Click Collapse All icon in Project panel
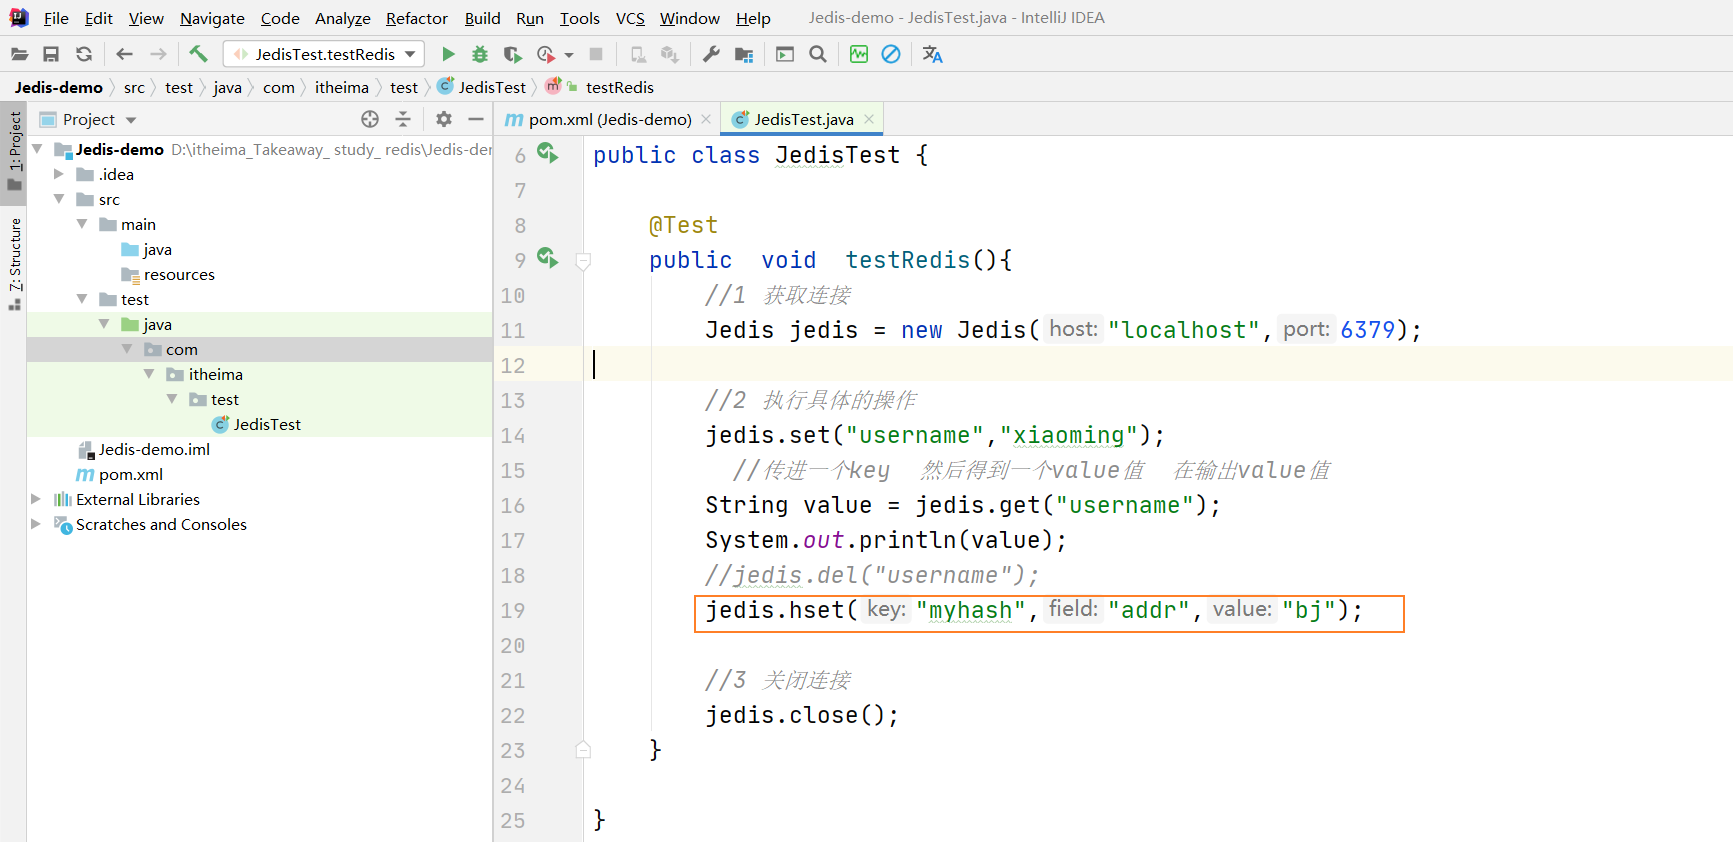 403,119
